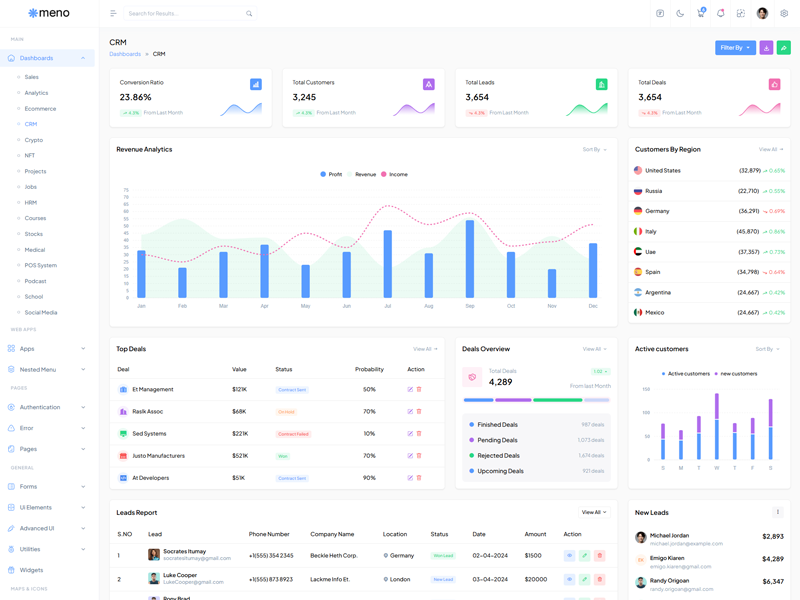Expand the Authentication sidebar menu
Screen dimensions: 800x600
(47, 407)
